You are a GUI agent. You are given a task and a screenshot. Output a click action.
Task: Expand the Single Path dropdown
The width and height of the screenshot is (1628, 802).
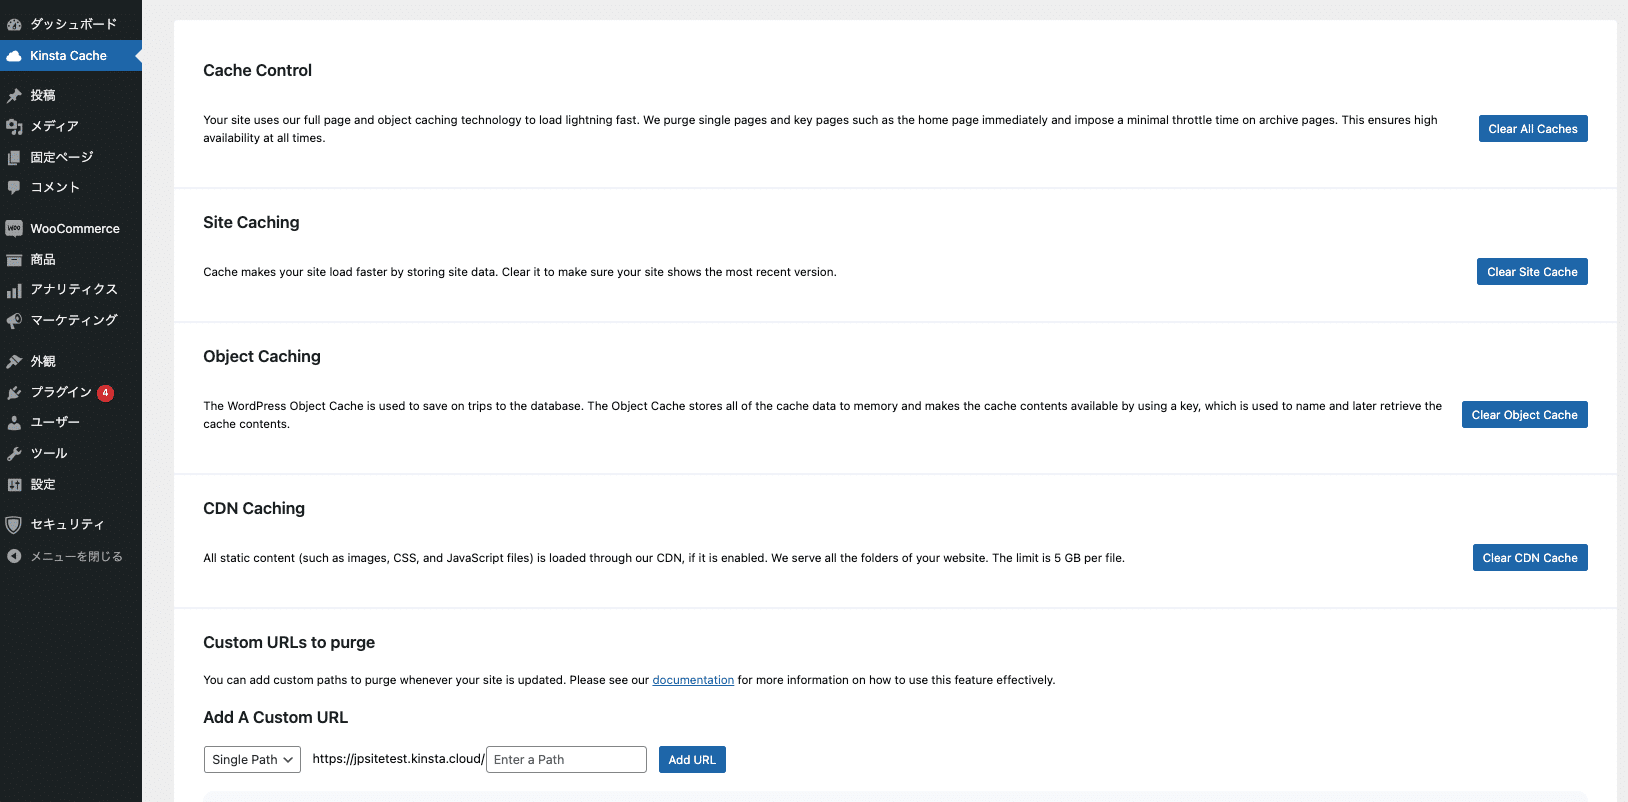tap(252, 760)
